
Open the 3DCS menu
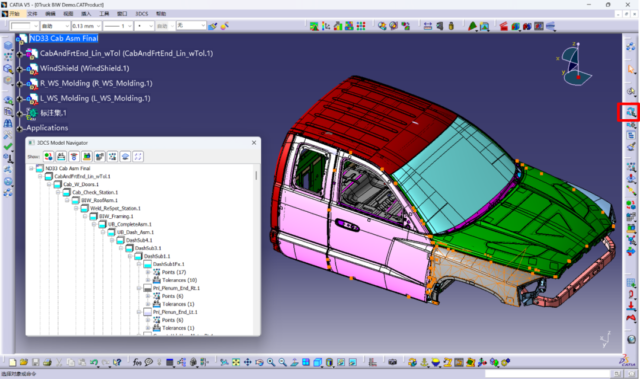pyautogui.click(x=142, y=14)
